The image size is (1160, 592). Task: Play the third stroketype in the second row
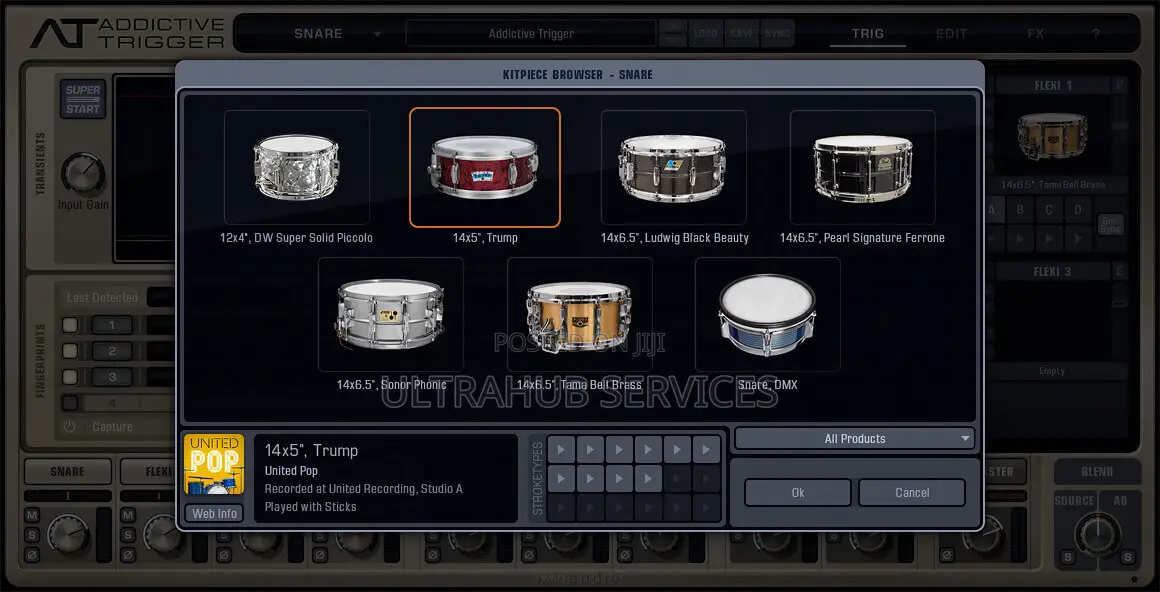click(619, 479)
